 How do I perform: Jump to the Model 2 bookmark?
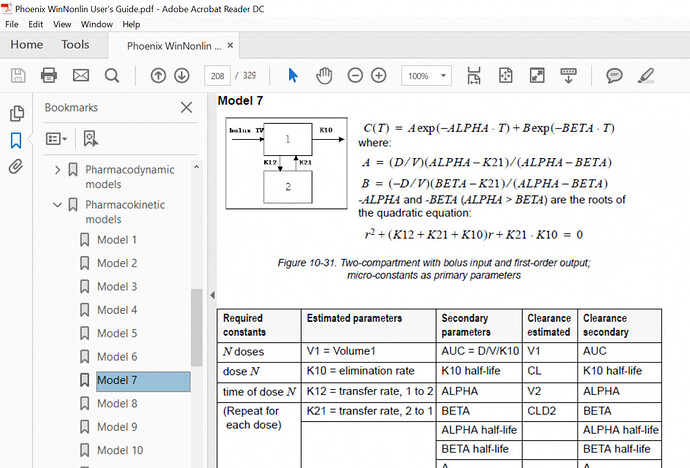(117, 263)
